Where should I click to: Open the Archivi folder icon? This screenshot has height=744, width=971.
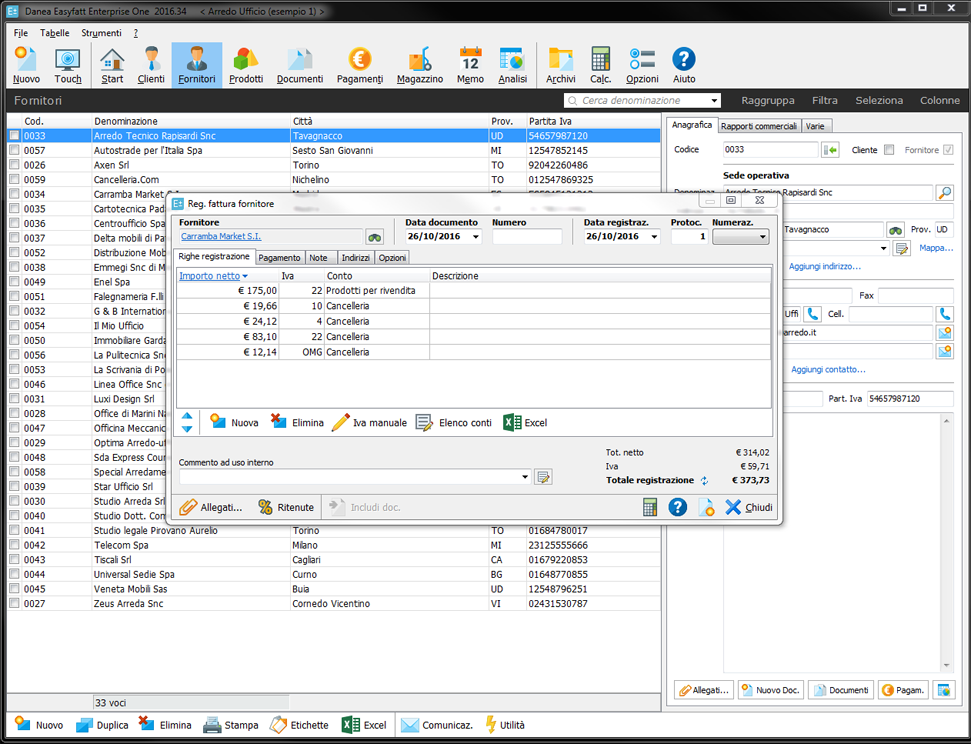point(560,65)
